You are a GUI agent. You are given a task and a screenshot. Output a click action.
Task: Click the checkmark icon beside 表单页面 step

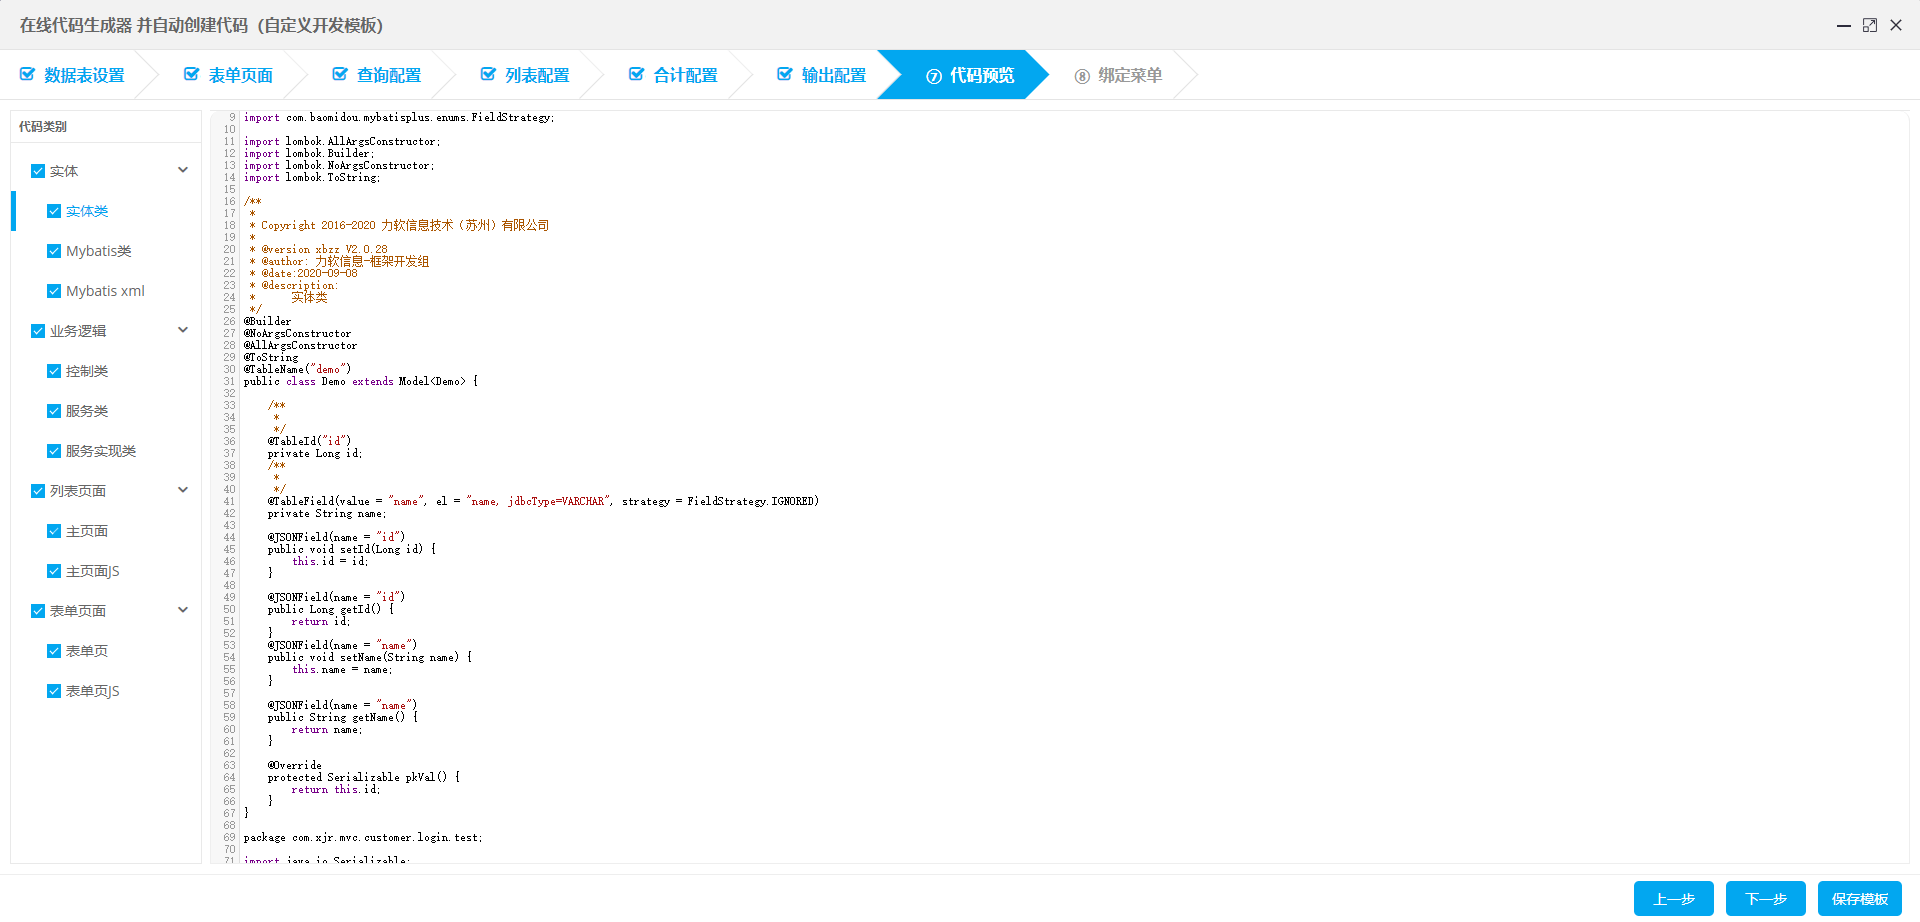point(191,75)
